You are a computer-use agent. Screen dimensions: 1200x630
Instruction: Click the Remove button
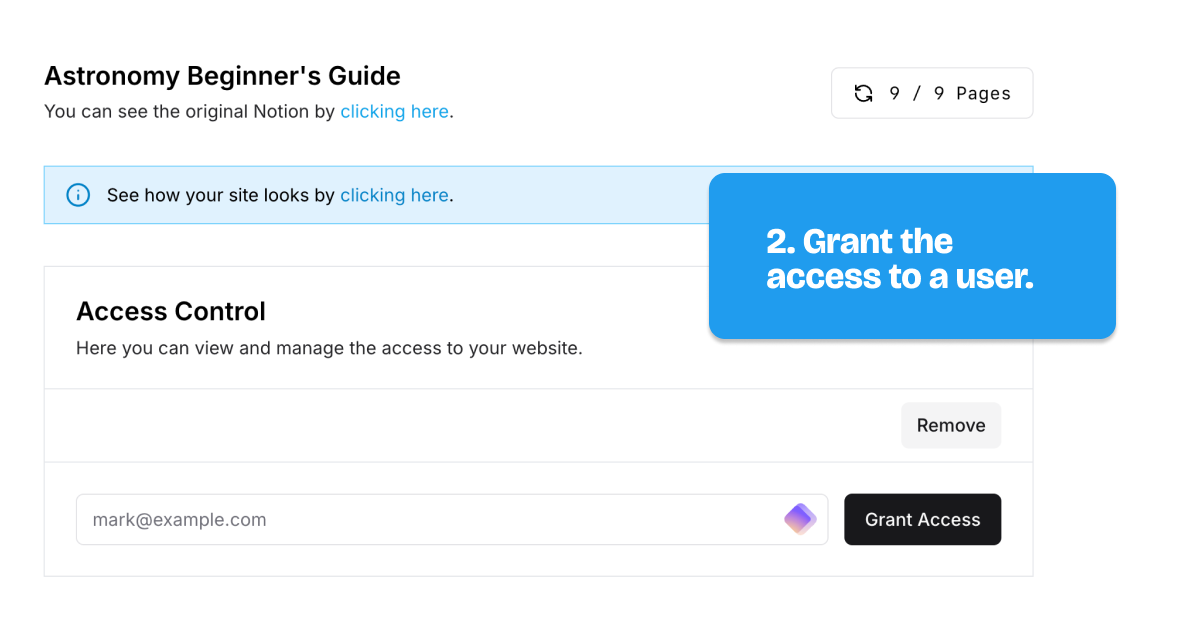(x=951, y=425)
